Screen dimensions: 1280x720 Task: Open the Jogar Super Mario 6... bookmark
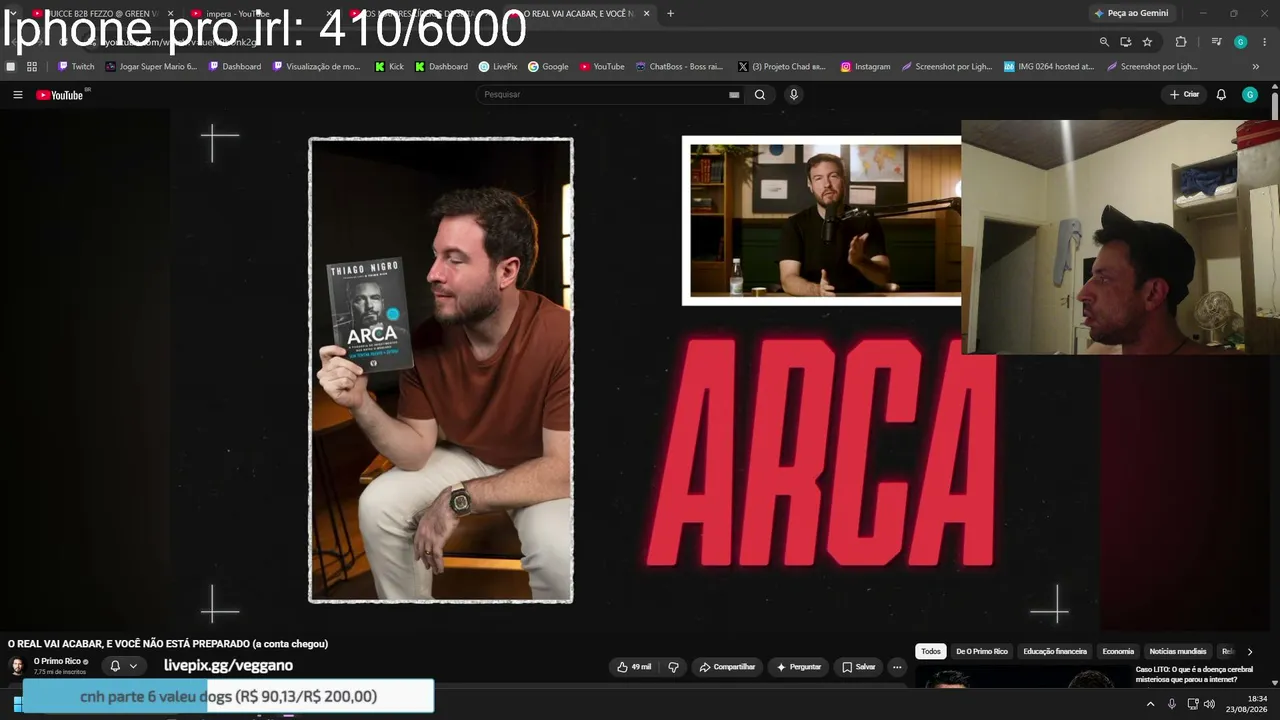click(151, 67)
